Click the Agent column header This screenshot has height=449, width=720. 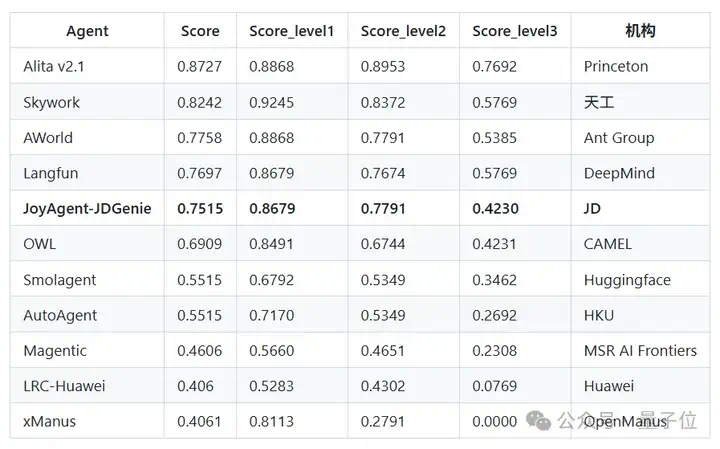point(87,31)
